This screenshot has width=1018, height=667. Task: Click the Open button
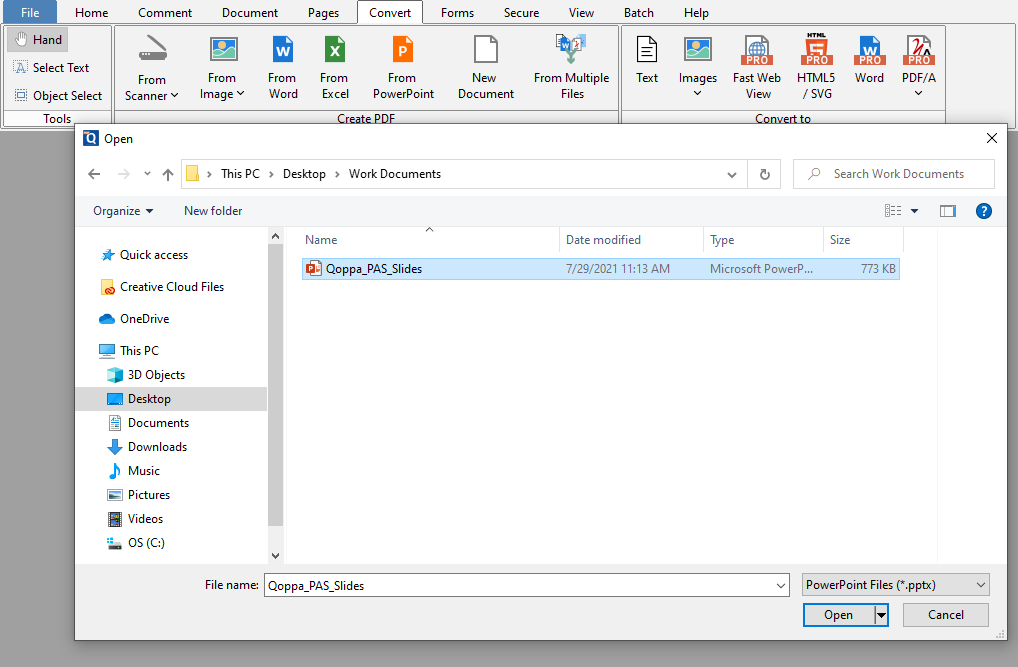[x=838, y=614]
